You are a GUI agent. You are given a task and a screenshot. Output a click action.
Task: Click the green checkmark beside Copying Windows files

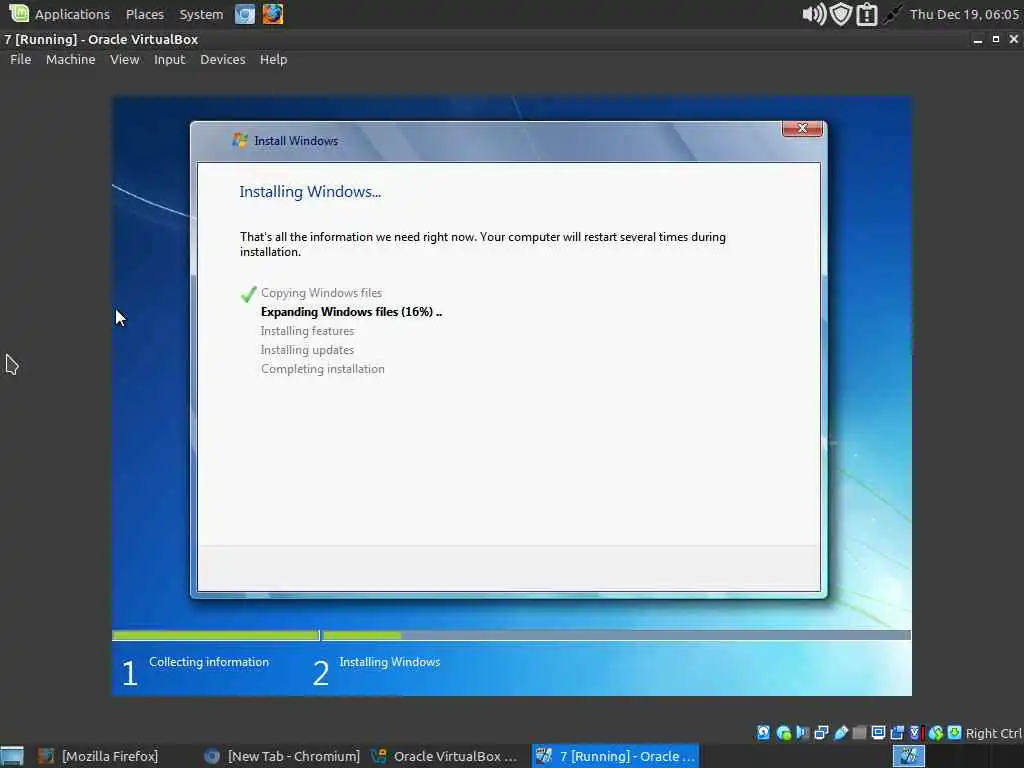[x=248, y=294]
